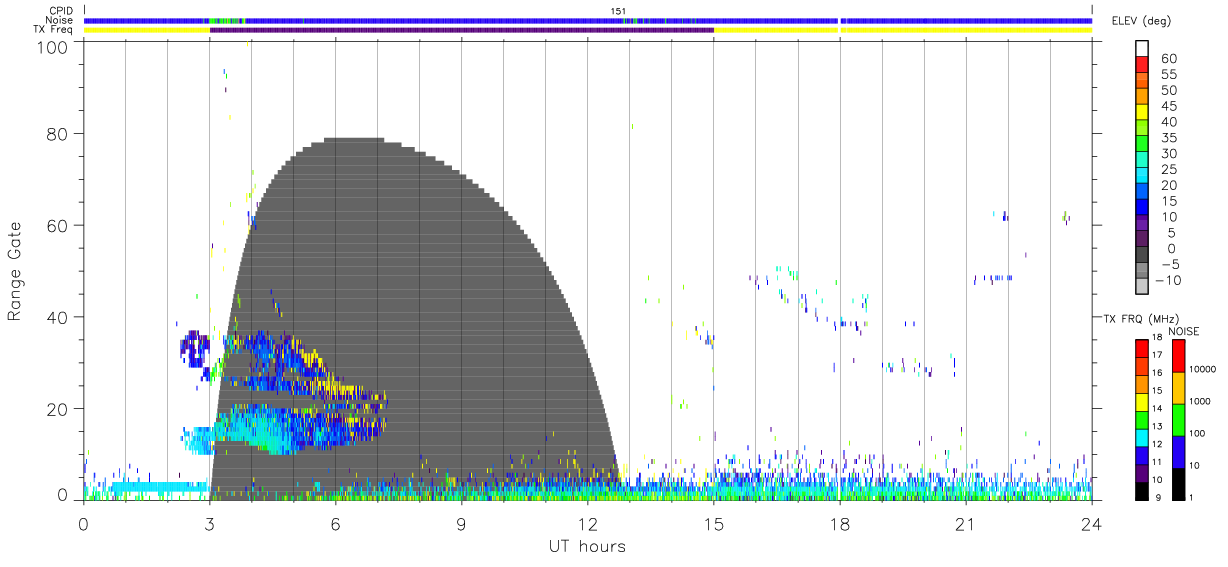Click Range Gate tick label '40'

point(57,317)
